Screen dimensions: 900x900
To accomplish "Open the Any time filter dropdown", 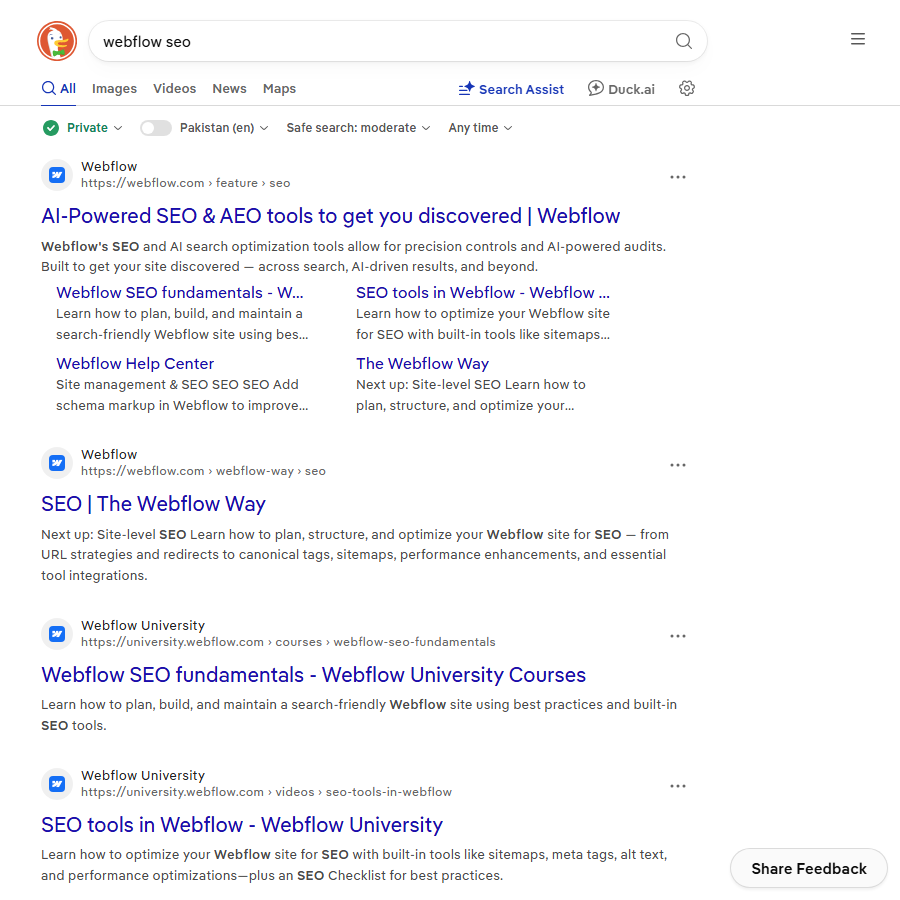I will pos(480,127).
